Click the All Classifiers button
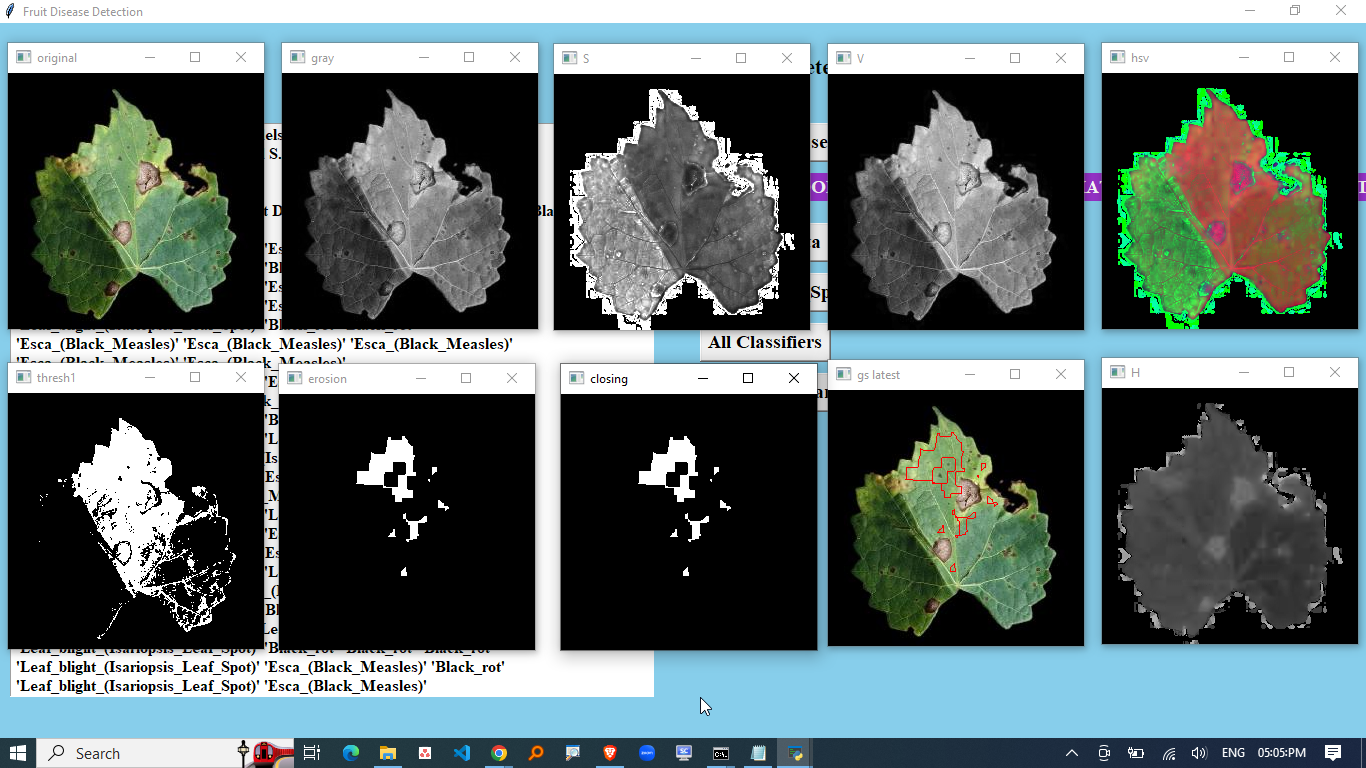 click(764, 342)
